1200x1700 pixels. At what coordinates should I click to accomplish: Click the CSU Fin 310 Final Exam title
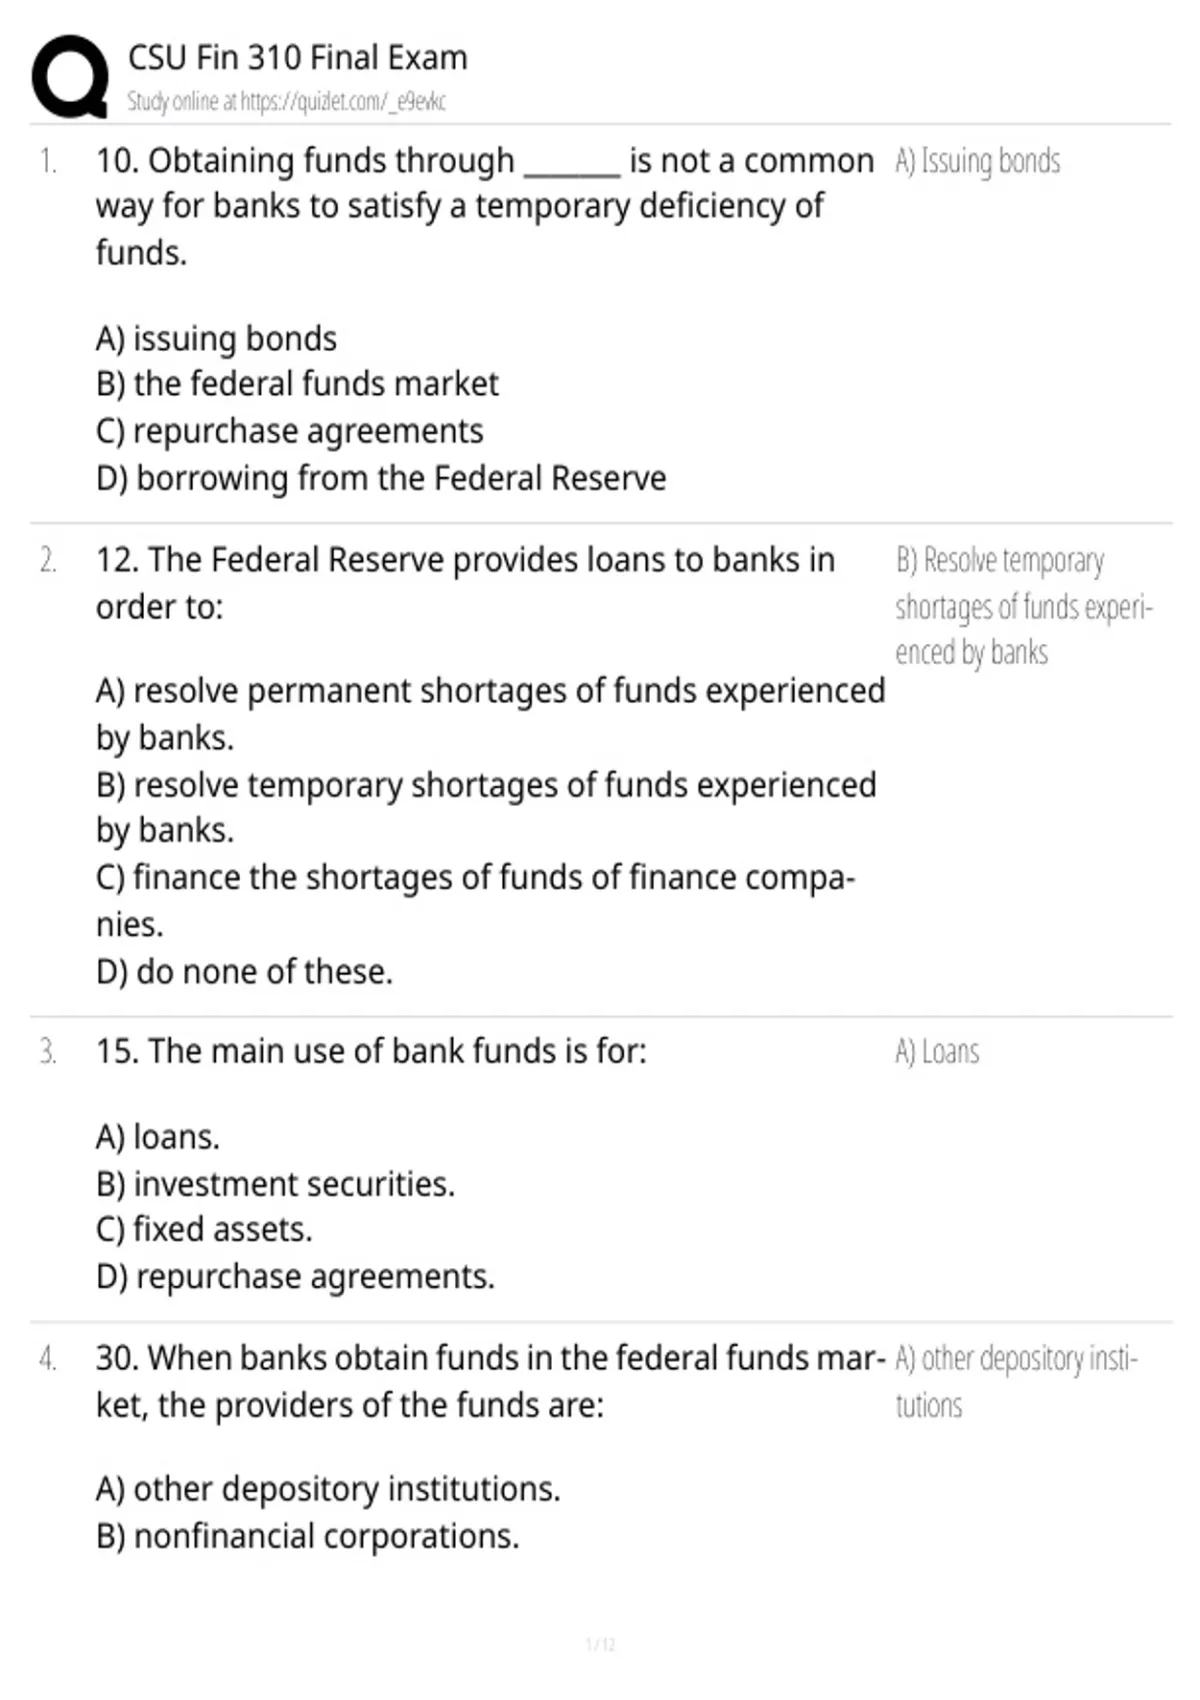tap(297, 58)
